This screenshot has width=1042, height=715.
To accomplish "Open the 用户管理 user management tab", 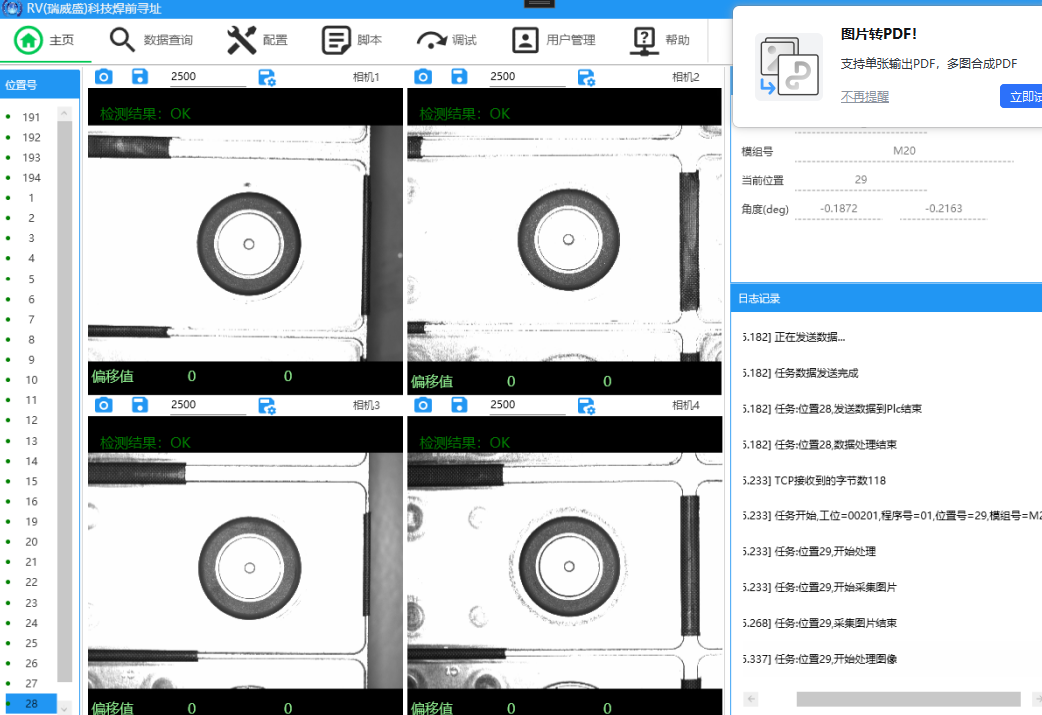I will 554,40.
